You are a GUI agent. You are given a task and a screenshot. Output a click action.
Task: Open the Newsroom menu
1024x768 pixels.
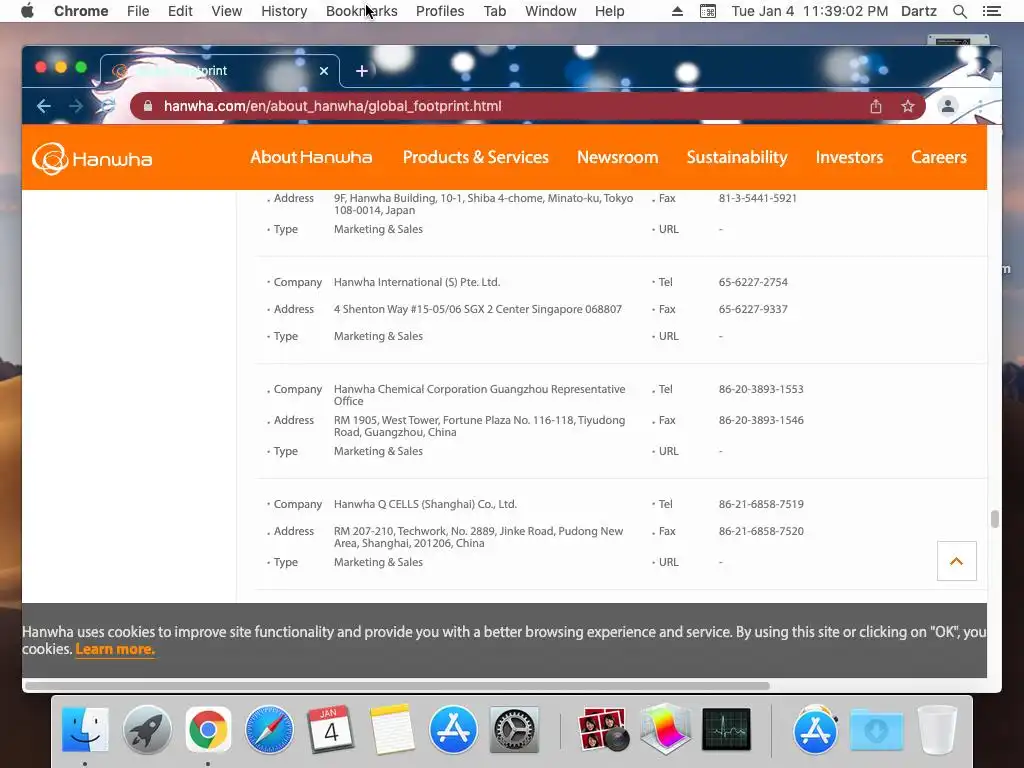pos(617,157)
